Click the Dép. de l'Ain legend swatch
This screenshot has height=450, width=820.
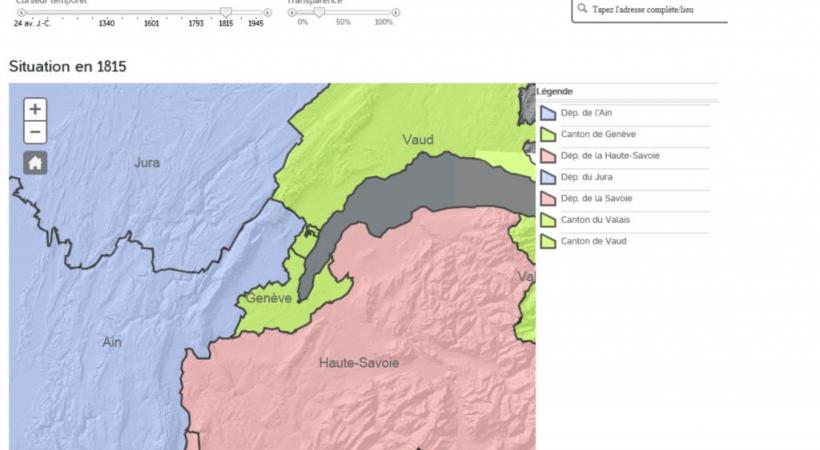coord(548,113)
